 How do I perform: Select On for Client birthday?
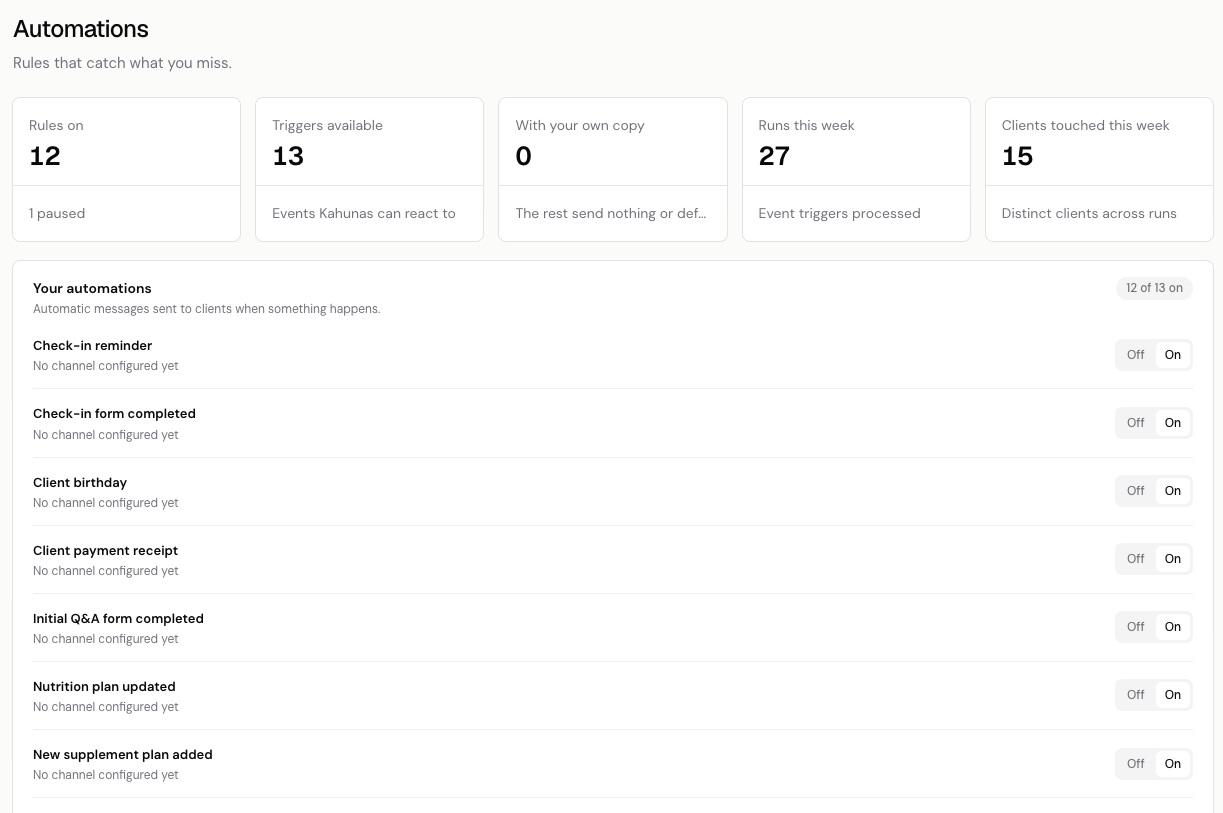(1173, 491)
